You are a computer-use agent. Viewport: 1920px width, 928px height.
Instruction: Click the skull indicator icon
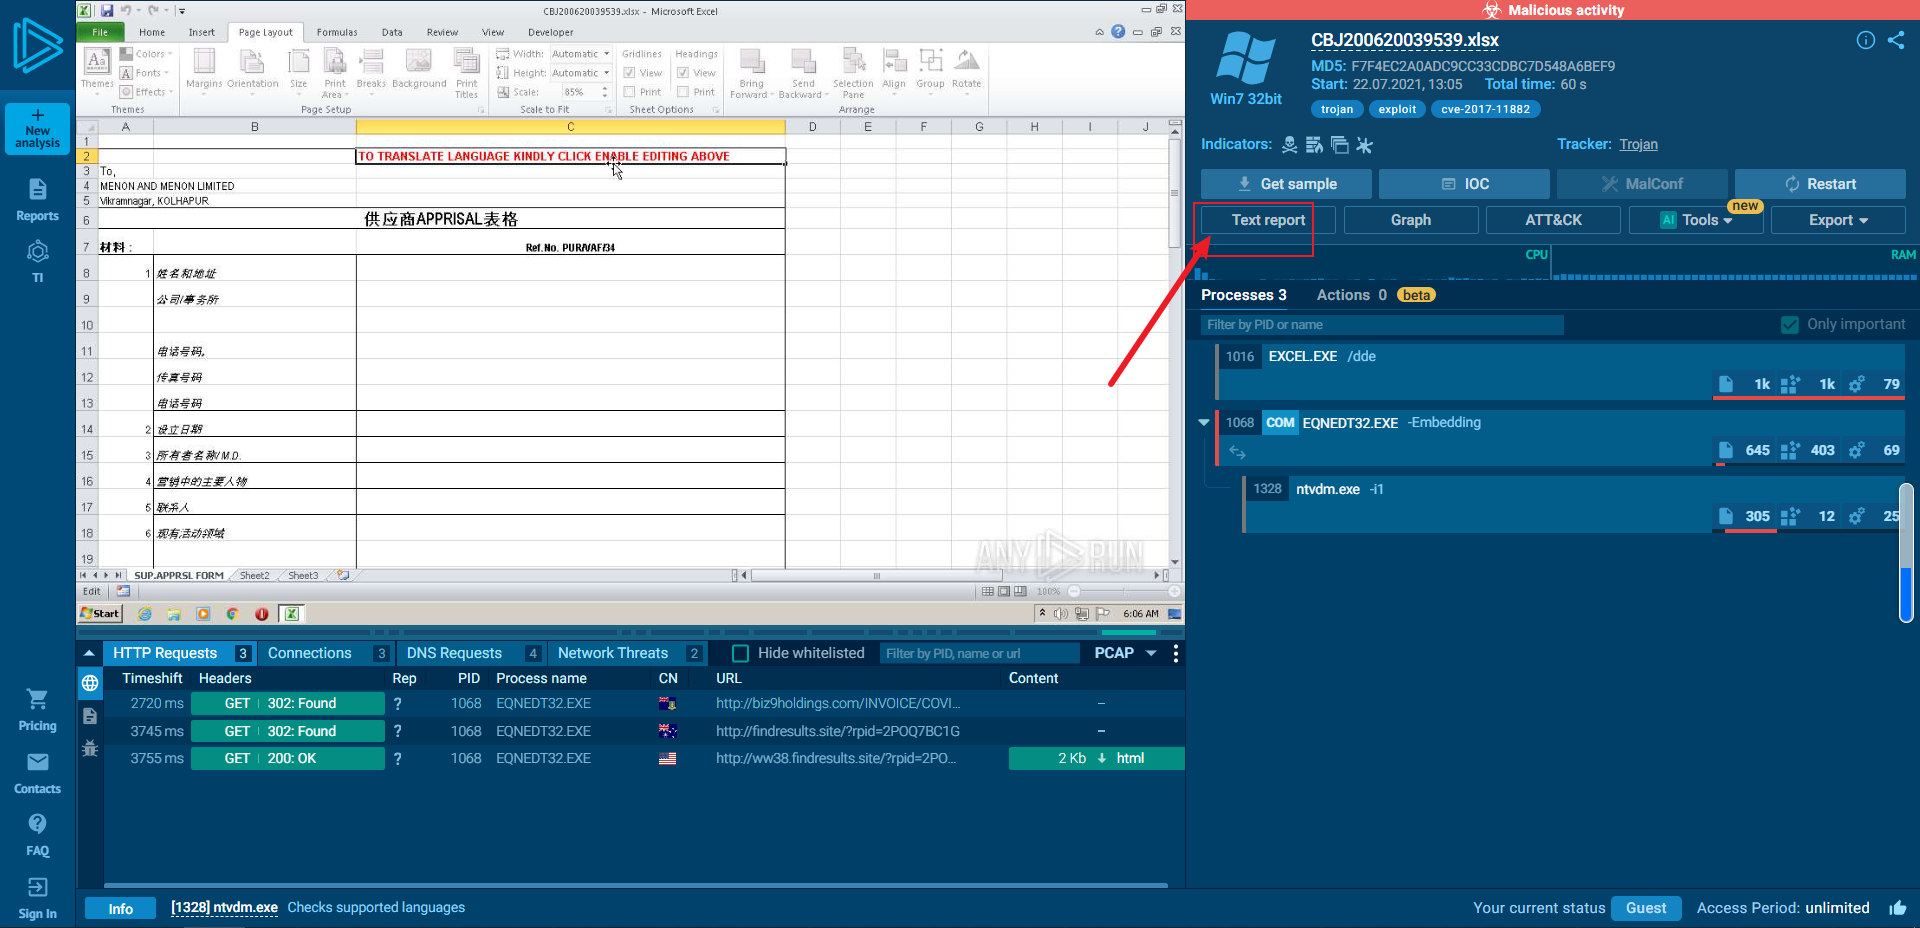[1290, 145]
